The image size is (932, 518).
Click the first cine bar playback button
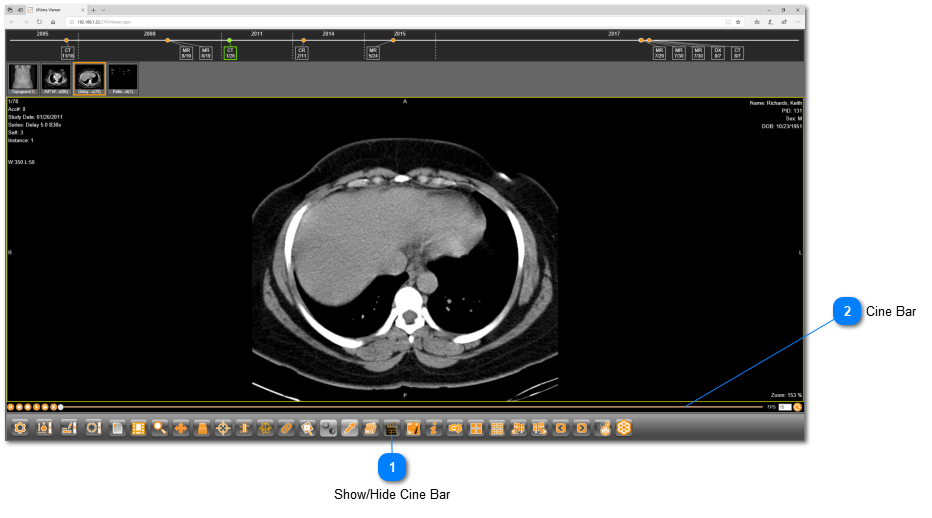(11, 407)
